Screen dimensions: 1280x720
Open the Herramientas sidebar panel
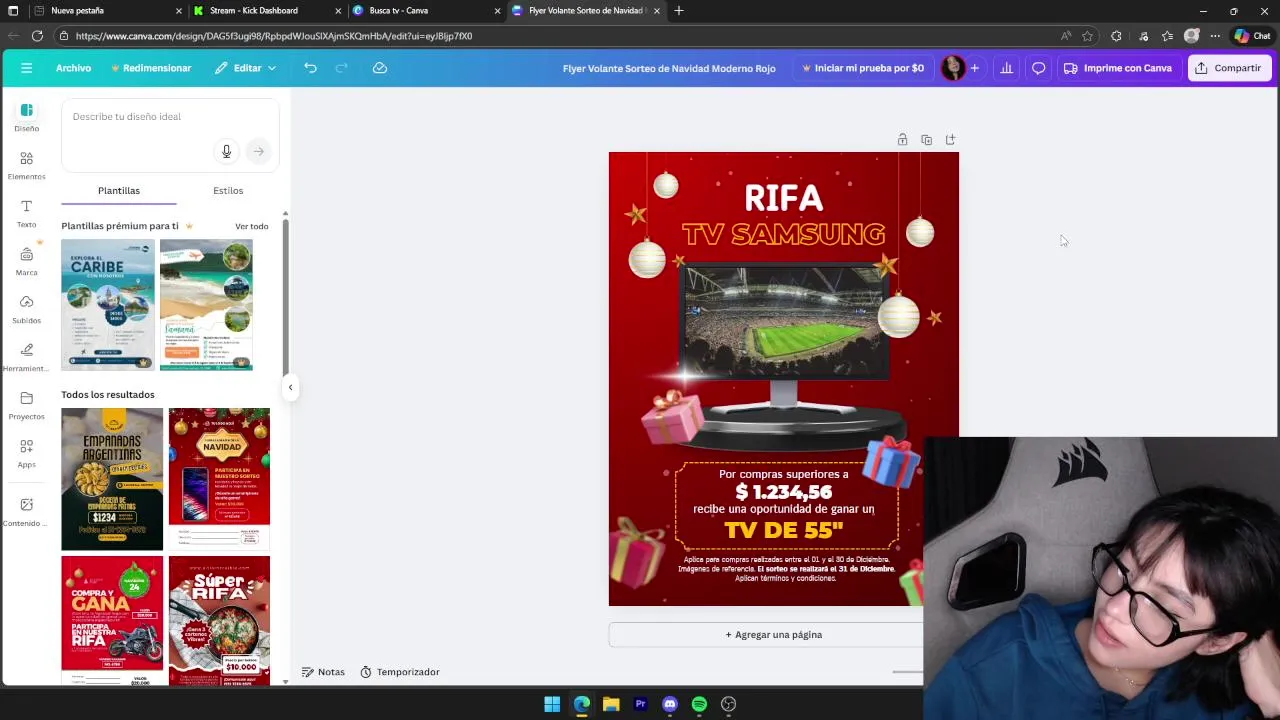[26, 358]
